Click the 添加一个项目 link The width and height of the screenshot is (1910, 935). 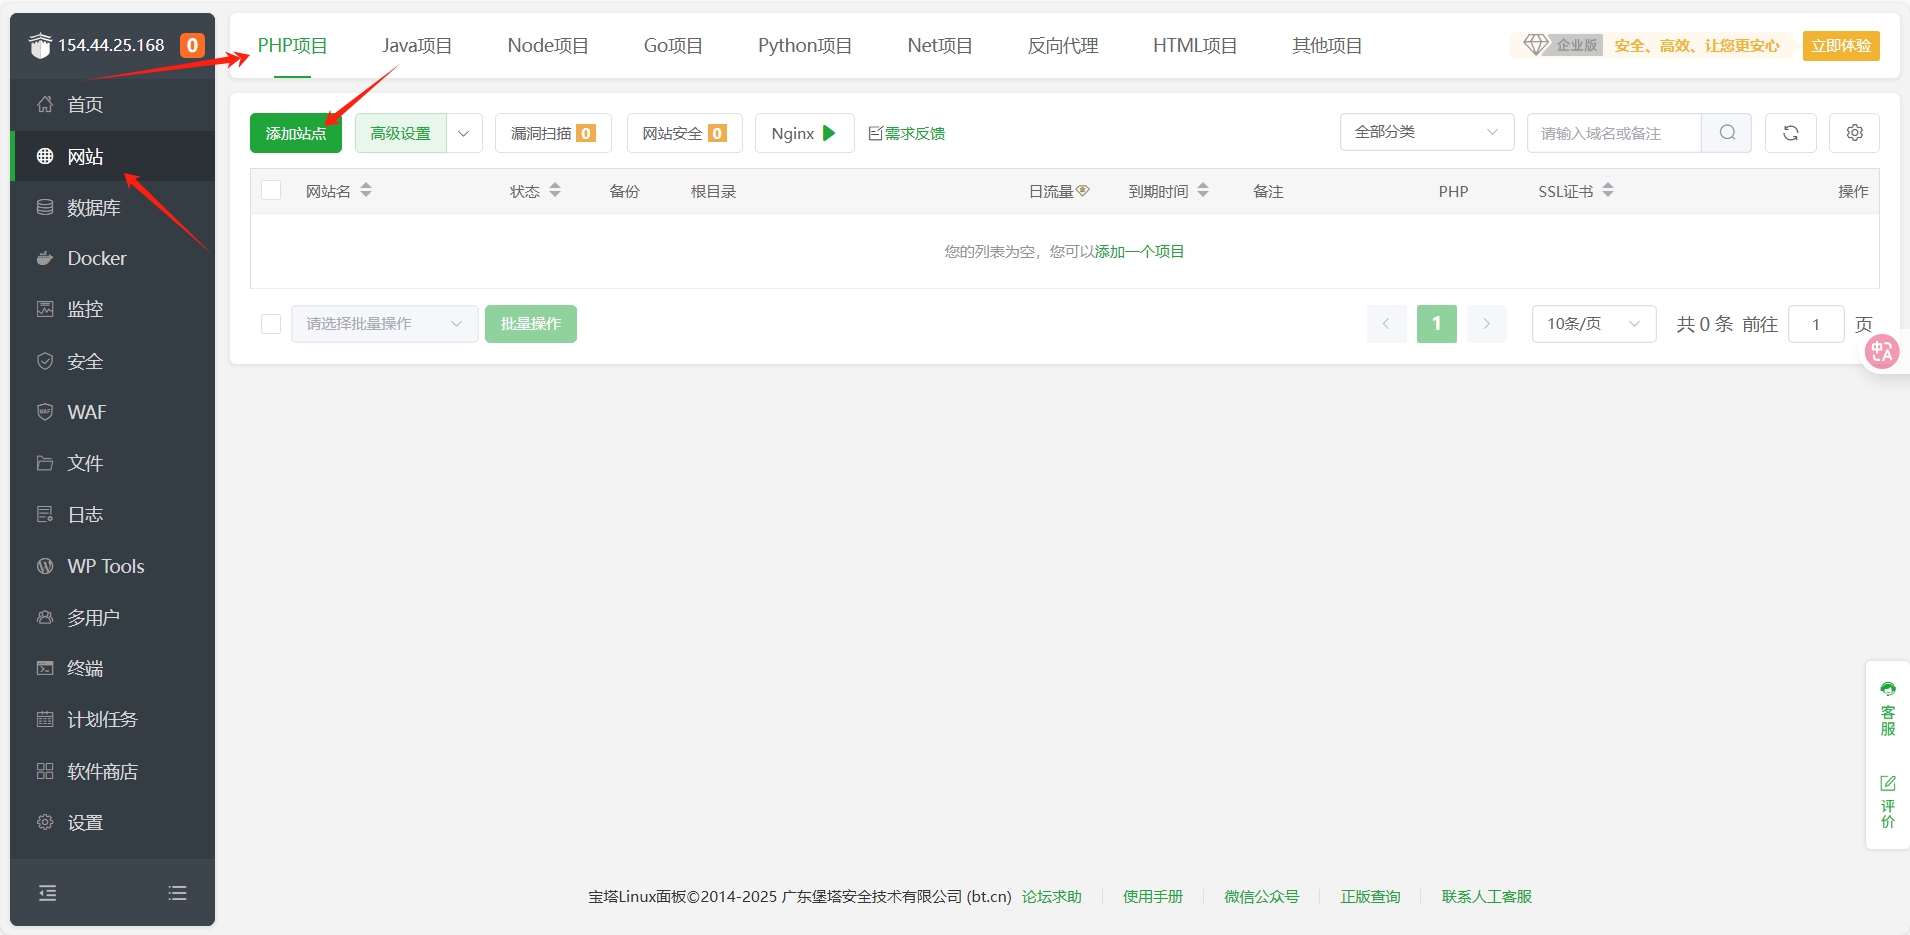1139,252
